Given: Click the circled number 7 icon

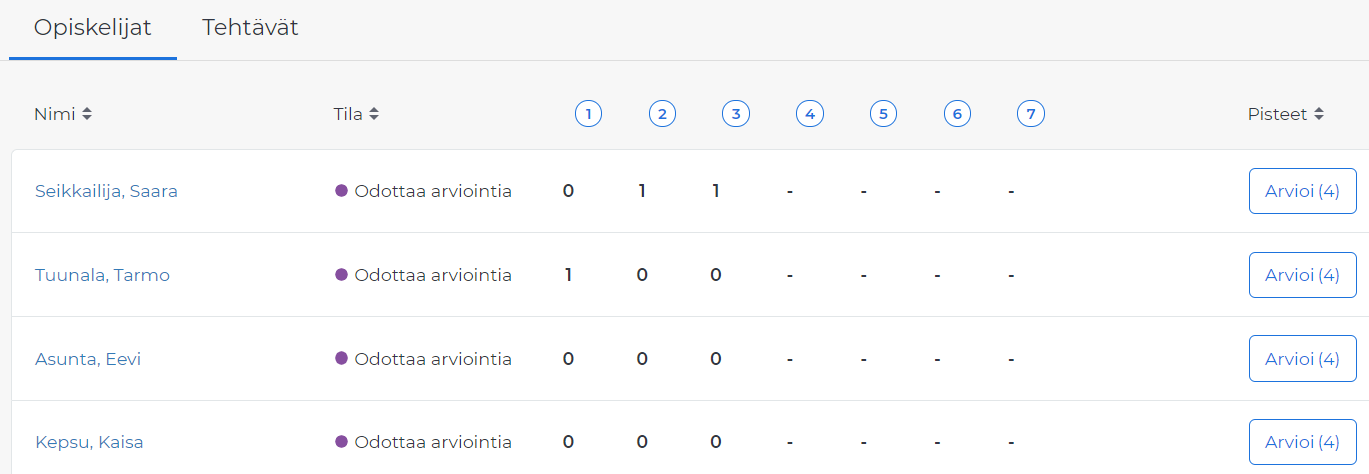Looking at the screenshot, I should click(1031, 114).
